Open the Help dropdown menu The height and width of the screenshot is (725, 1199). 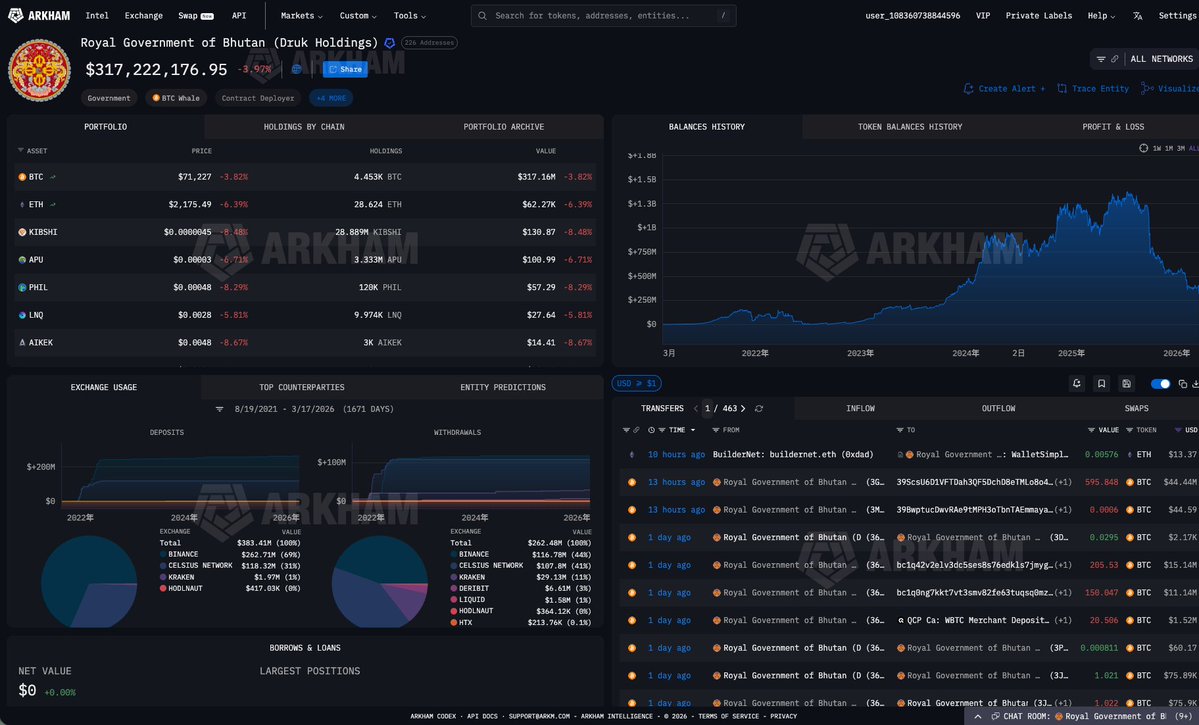point(1101,15)
